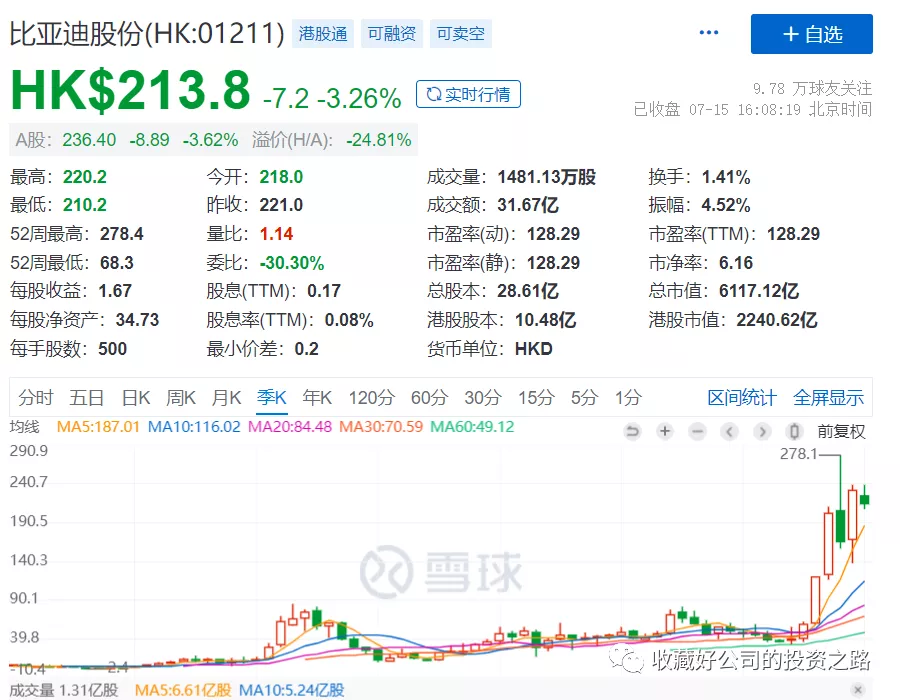Click the 成交额 value 31.67亿
This screenshot has height=700, width=900.
[528, 205]
